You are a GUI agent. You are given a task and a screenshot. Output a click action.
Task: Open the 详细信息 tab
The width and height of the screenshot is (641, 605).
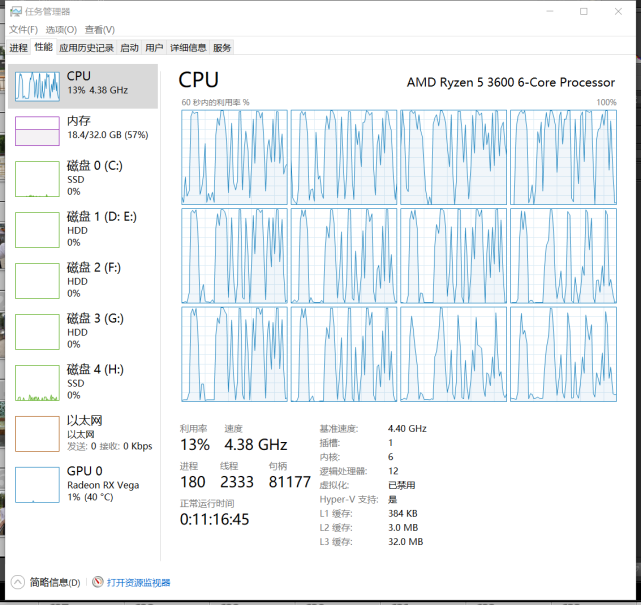pyautogui.click(x=188, y=48)
